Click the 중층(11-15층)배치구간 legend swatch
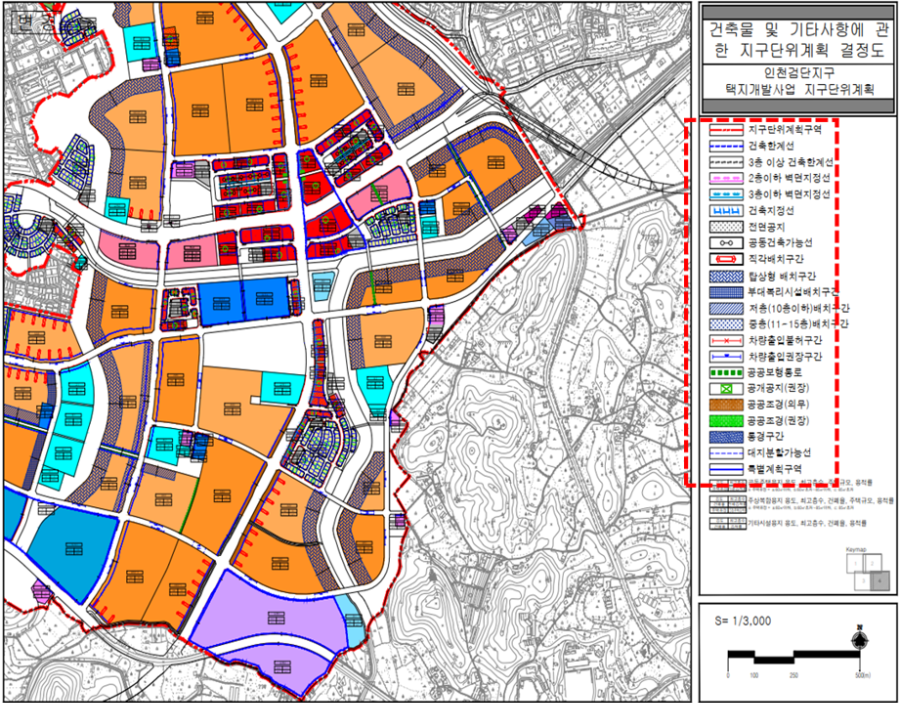The height and width of the screenshot is (703, 900). [726, 324]
